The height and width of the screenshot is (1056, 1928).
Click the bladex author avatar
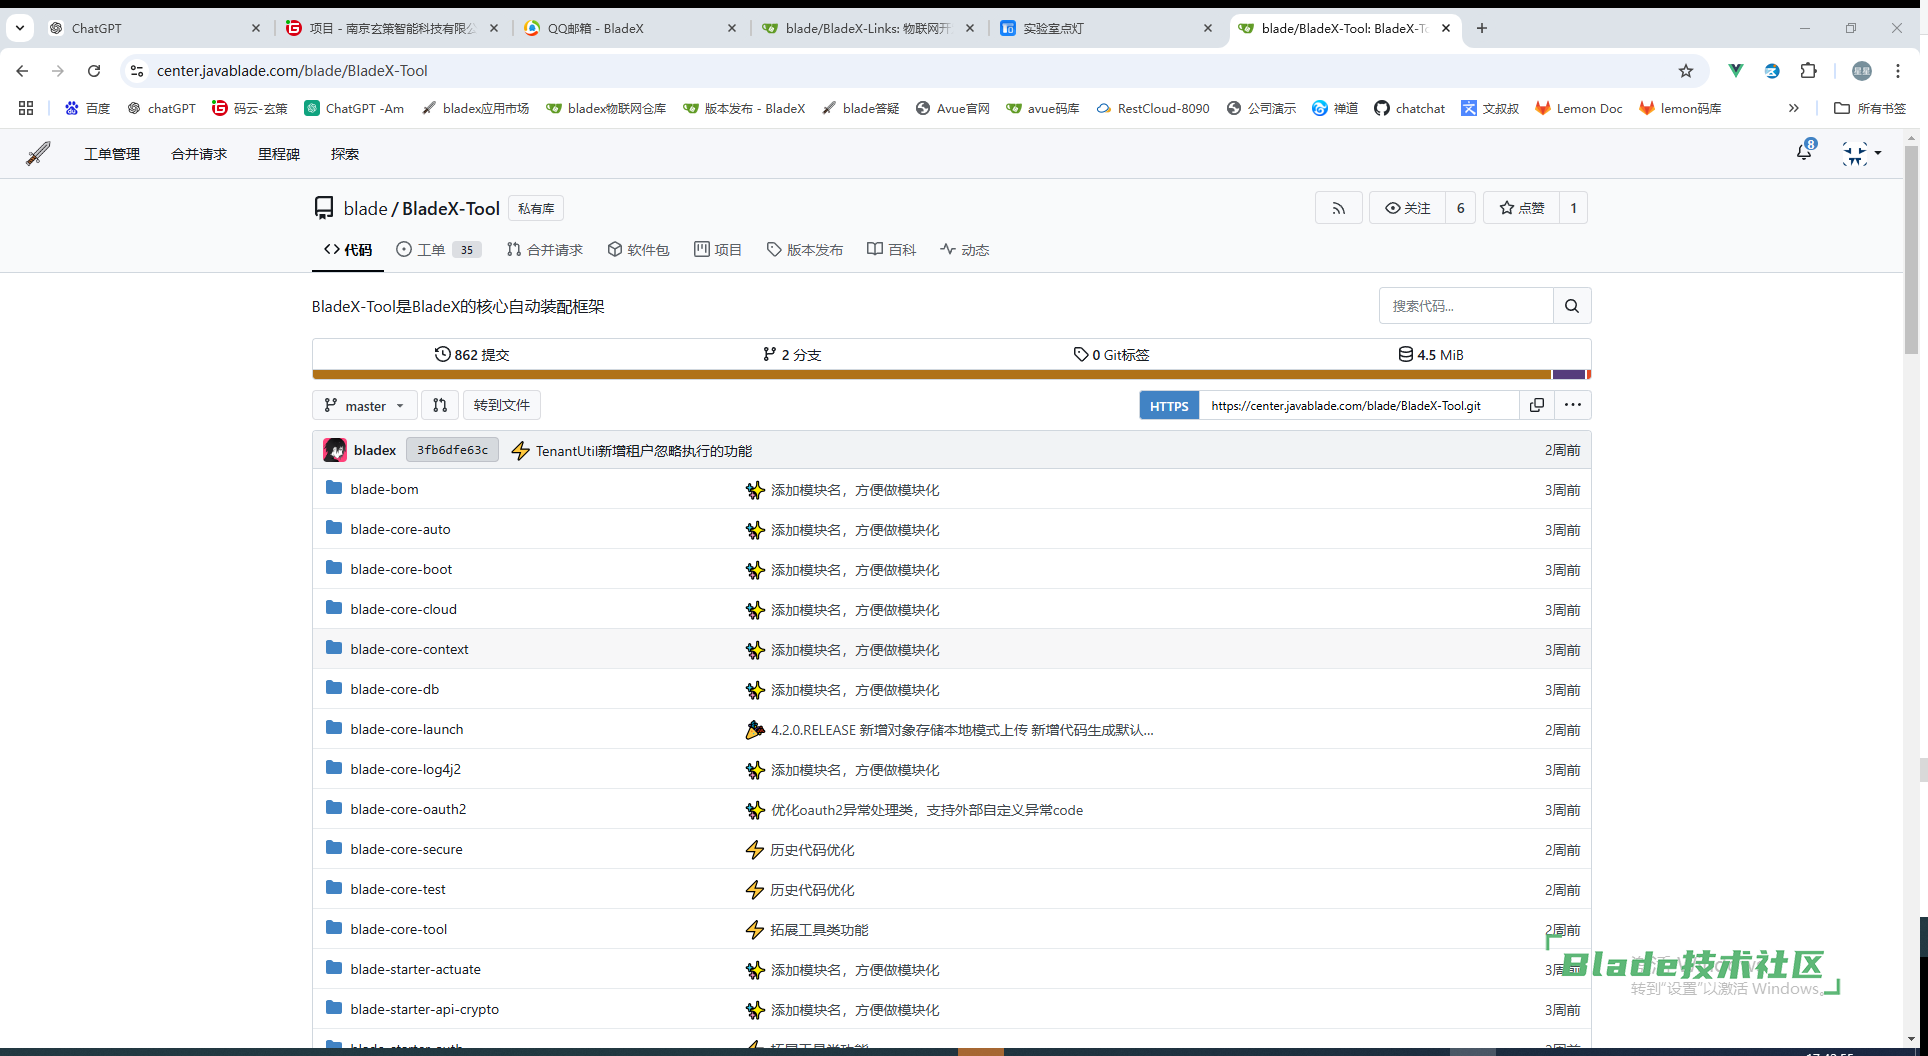click(x=335, y=450)
